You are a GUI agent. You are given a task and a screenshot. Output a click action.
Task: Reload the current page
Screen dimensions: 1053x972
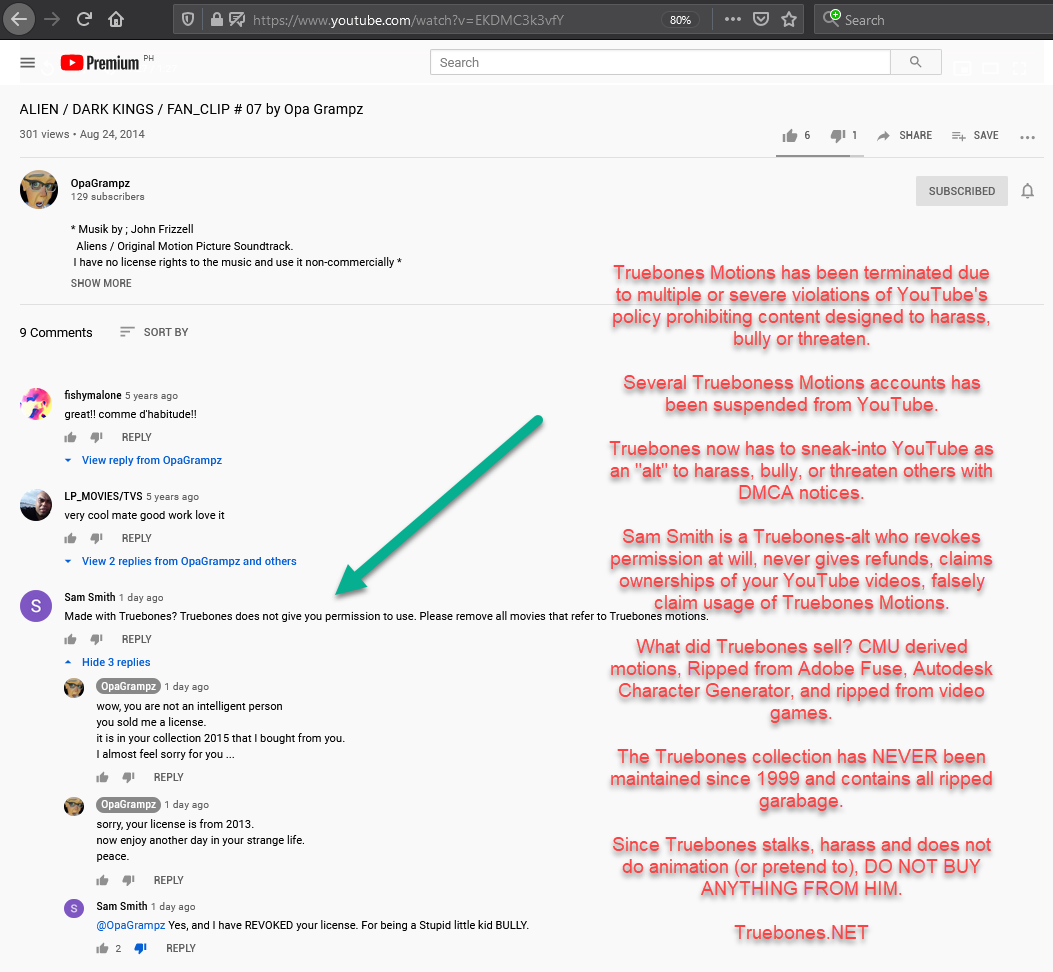click(84, 19)
